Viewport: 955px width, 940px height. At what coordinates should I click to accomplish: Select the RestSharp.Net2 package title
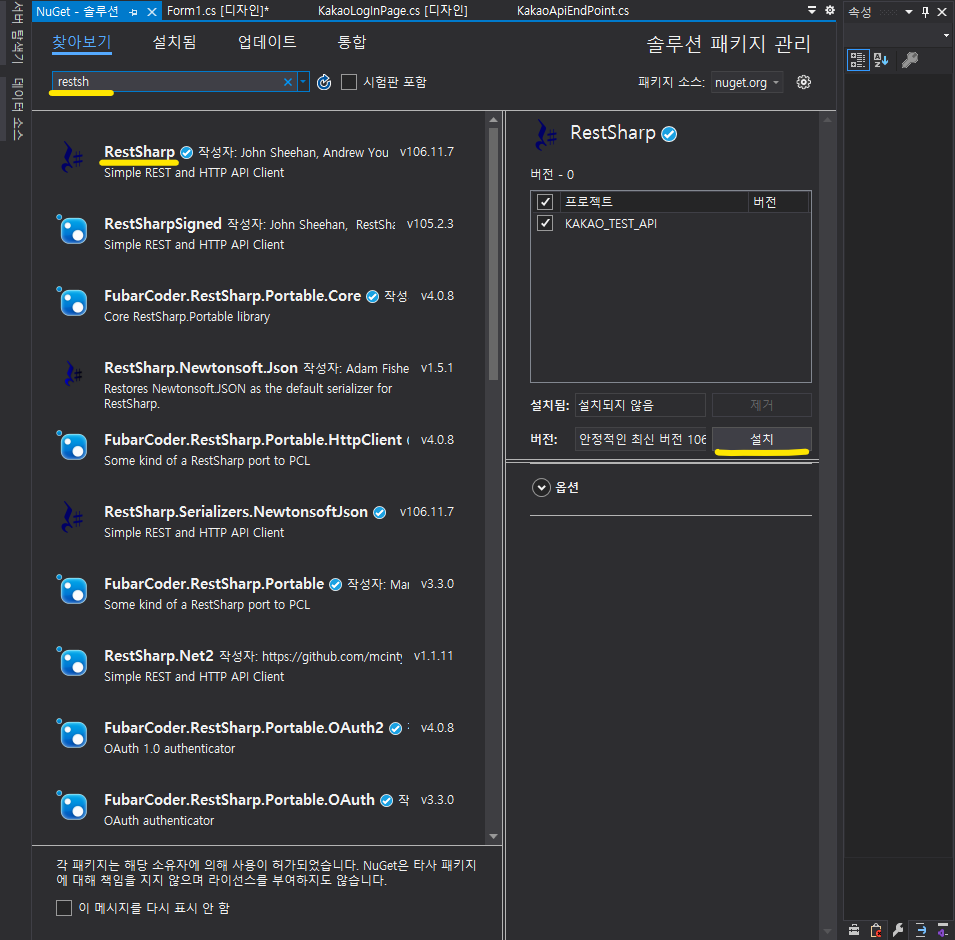coord(158,656)
